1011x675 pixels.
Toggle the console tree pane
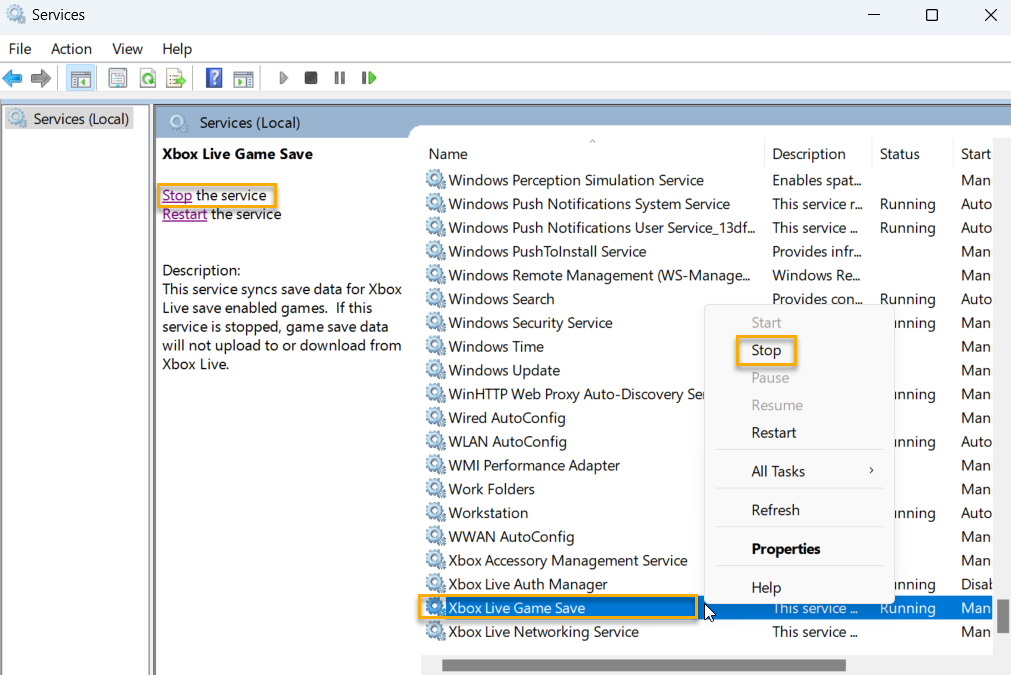pyautogui.click(x=80, y=77)
